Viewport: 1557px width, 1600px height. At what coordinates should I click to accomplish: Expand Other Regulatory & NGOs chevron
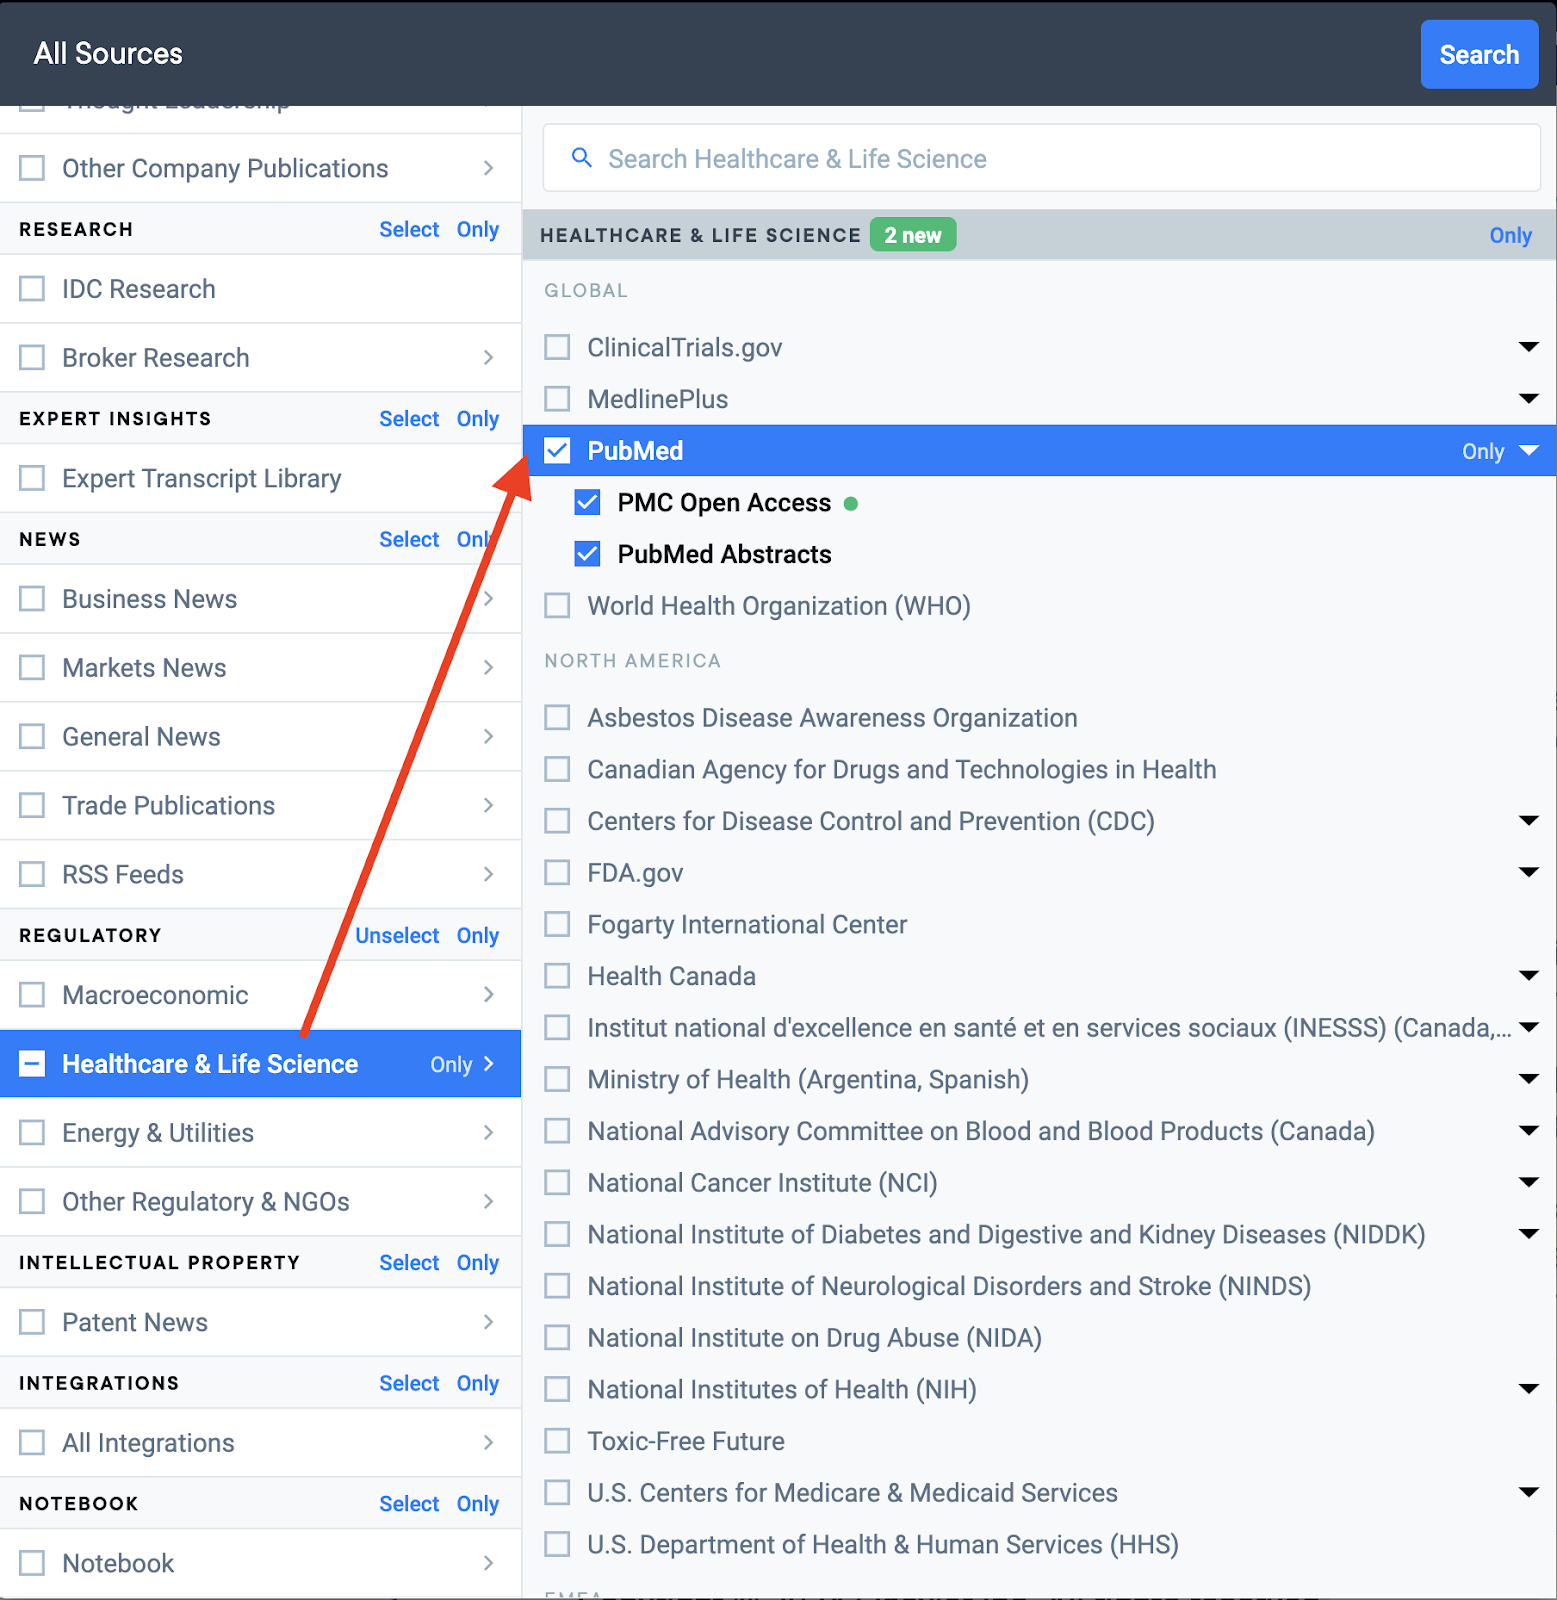489,1201
